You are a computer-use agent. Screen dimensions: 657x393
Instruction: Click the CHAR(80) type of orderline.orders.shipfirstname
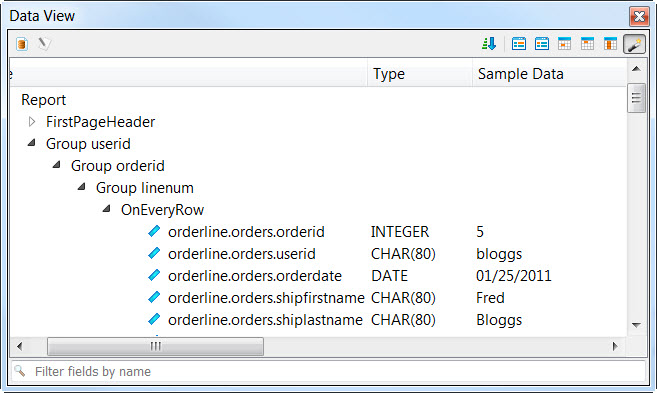[403, 298]
